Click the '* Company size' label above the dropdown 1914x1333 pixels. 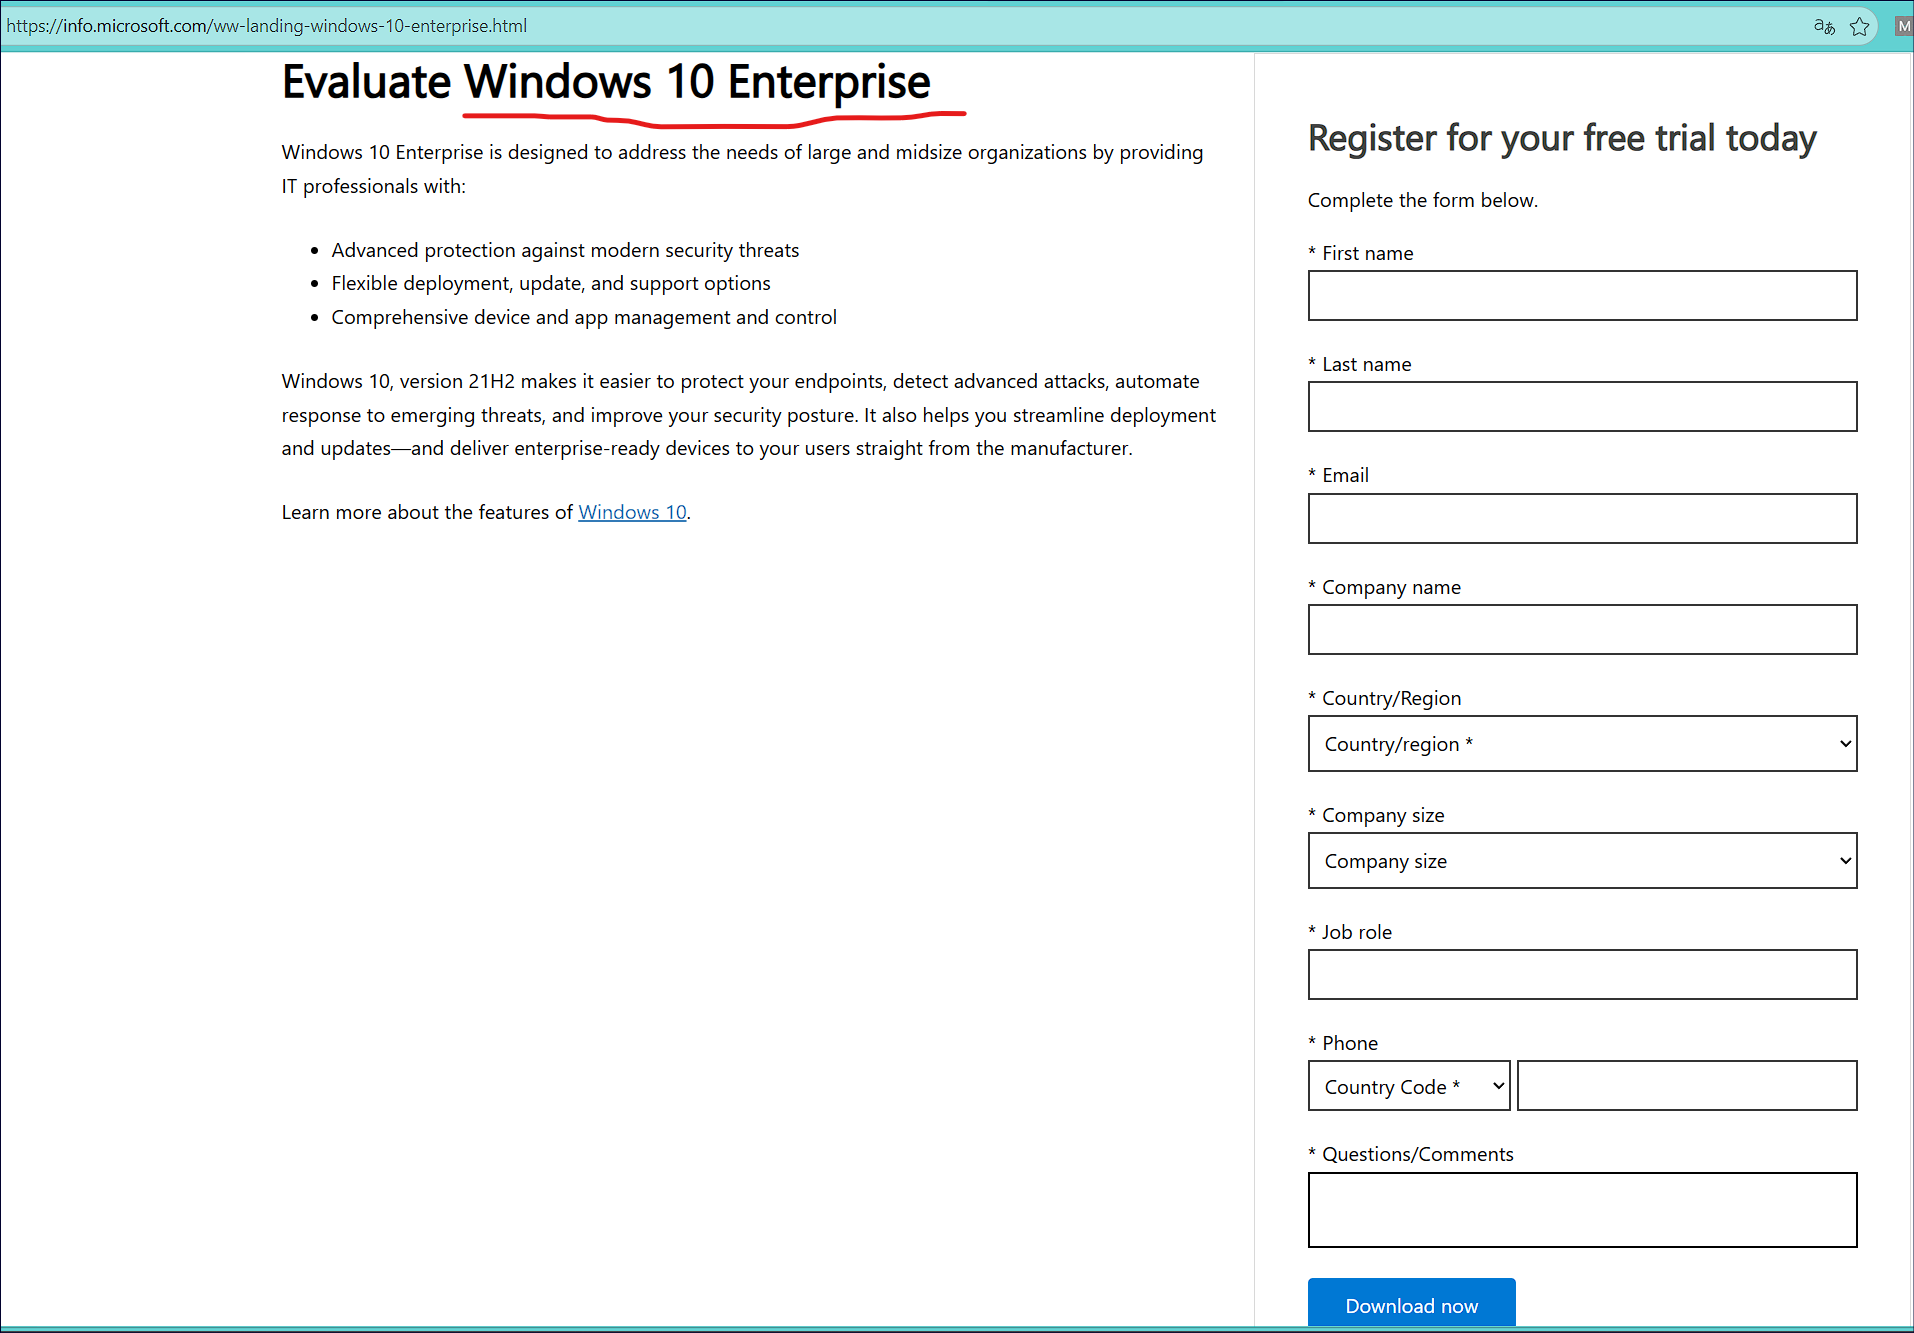pos(1376,815)
